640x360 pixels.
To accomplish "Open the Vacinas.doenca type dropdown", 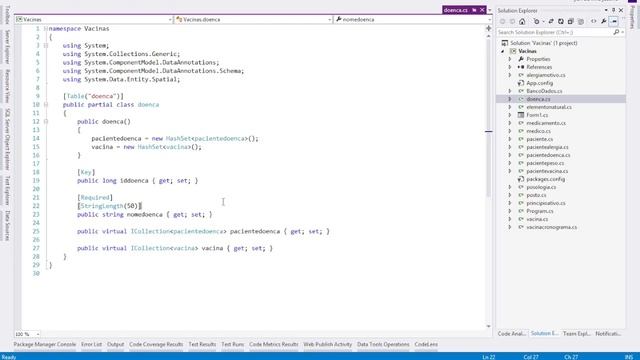I will point(329,19).
